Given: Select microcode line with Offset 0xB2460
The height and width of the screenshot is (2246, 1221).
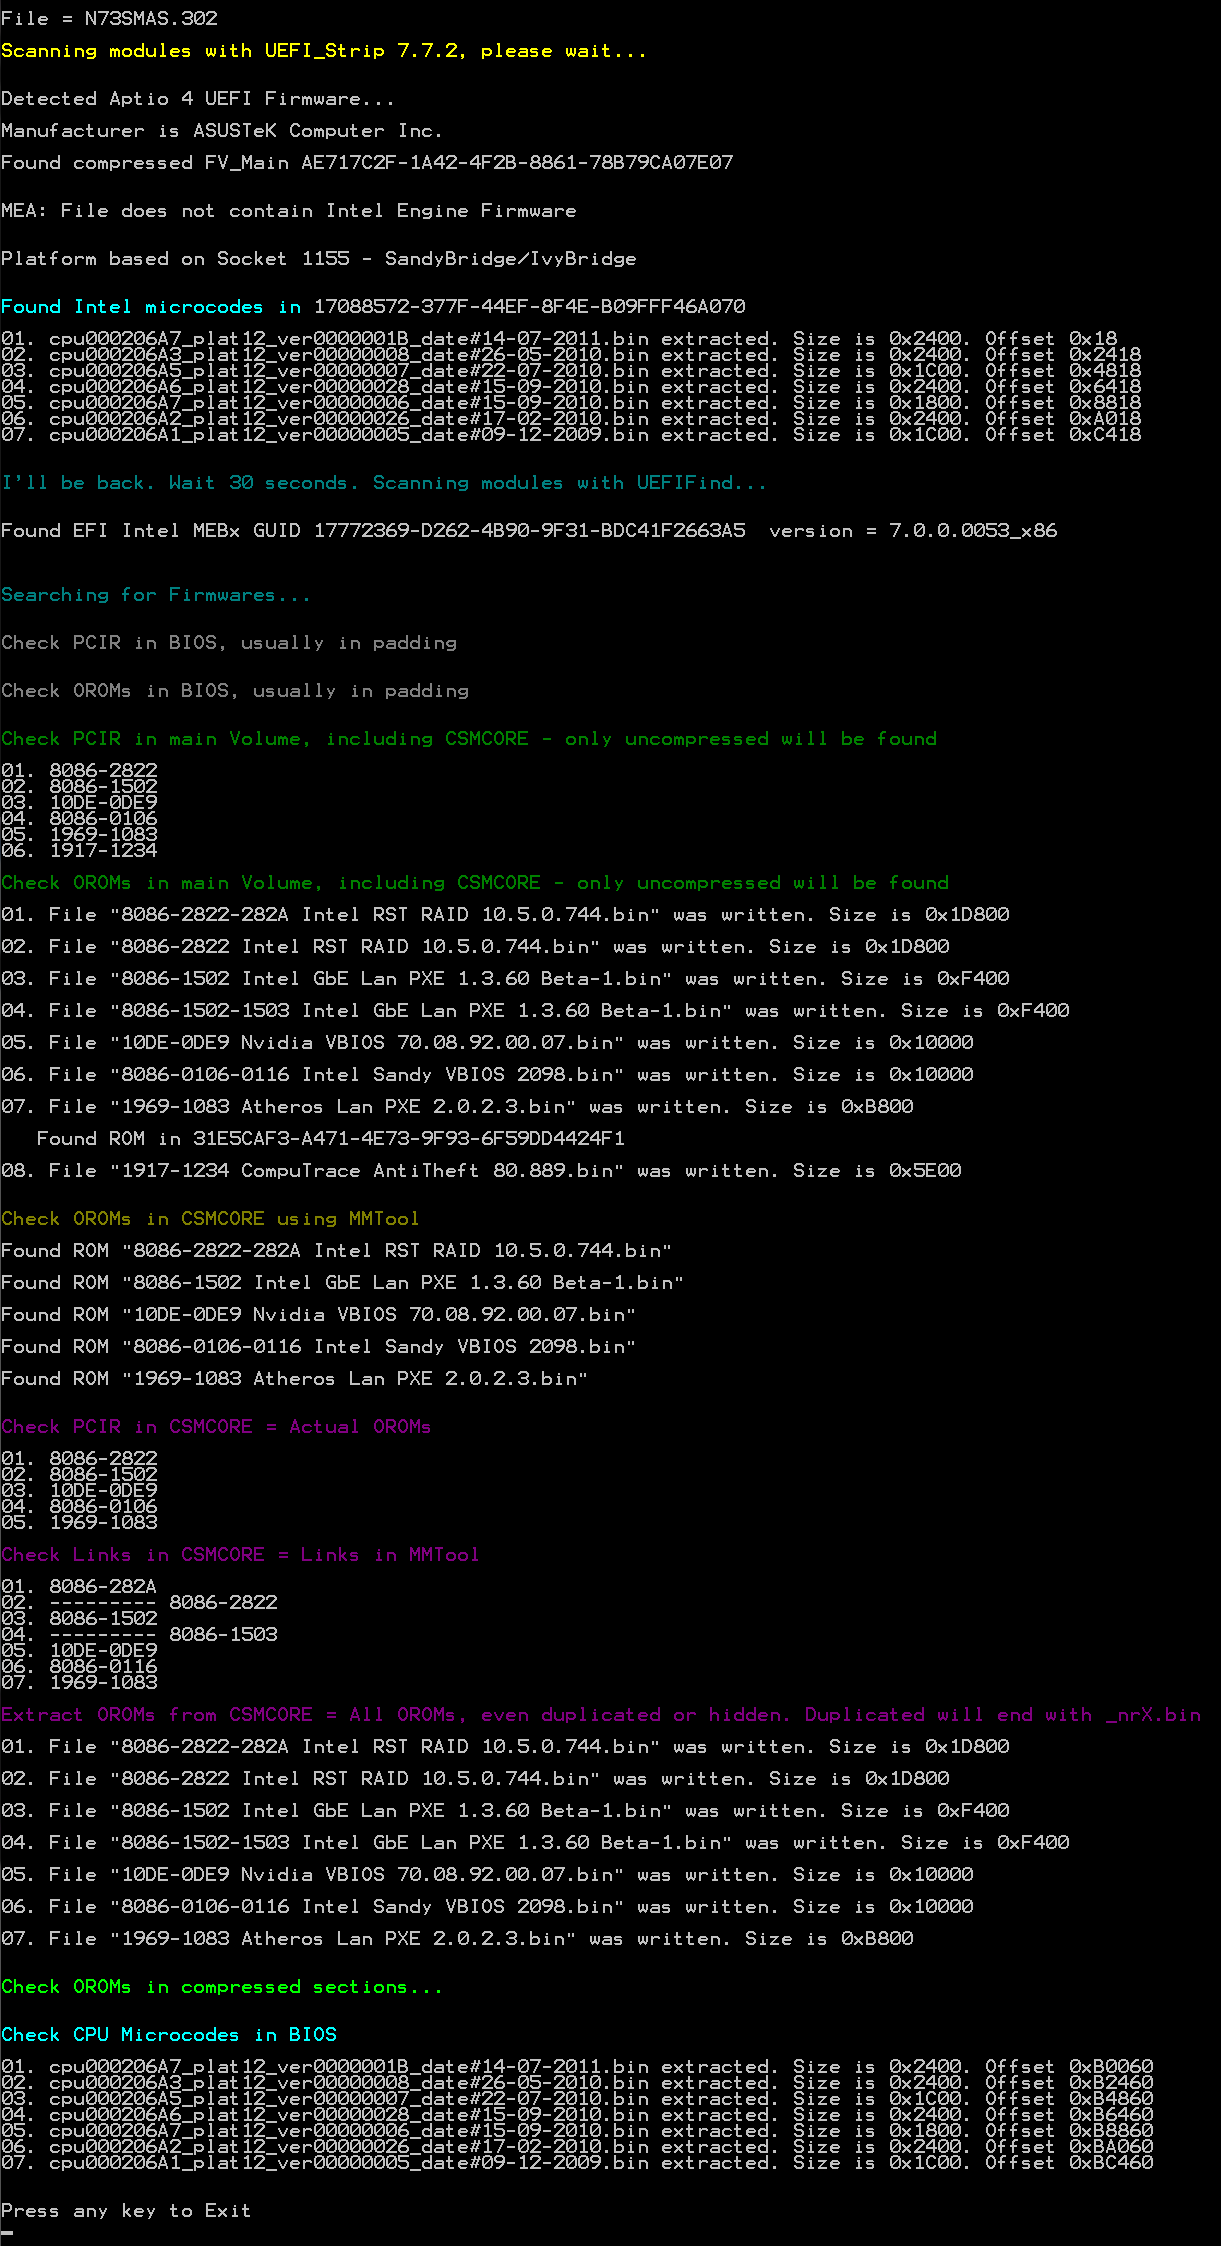Looking at the screenshot, I should click(x=577, y=2083).
